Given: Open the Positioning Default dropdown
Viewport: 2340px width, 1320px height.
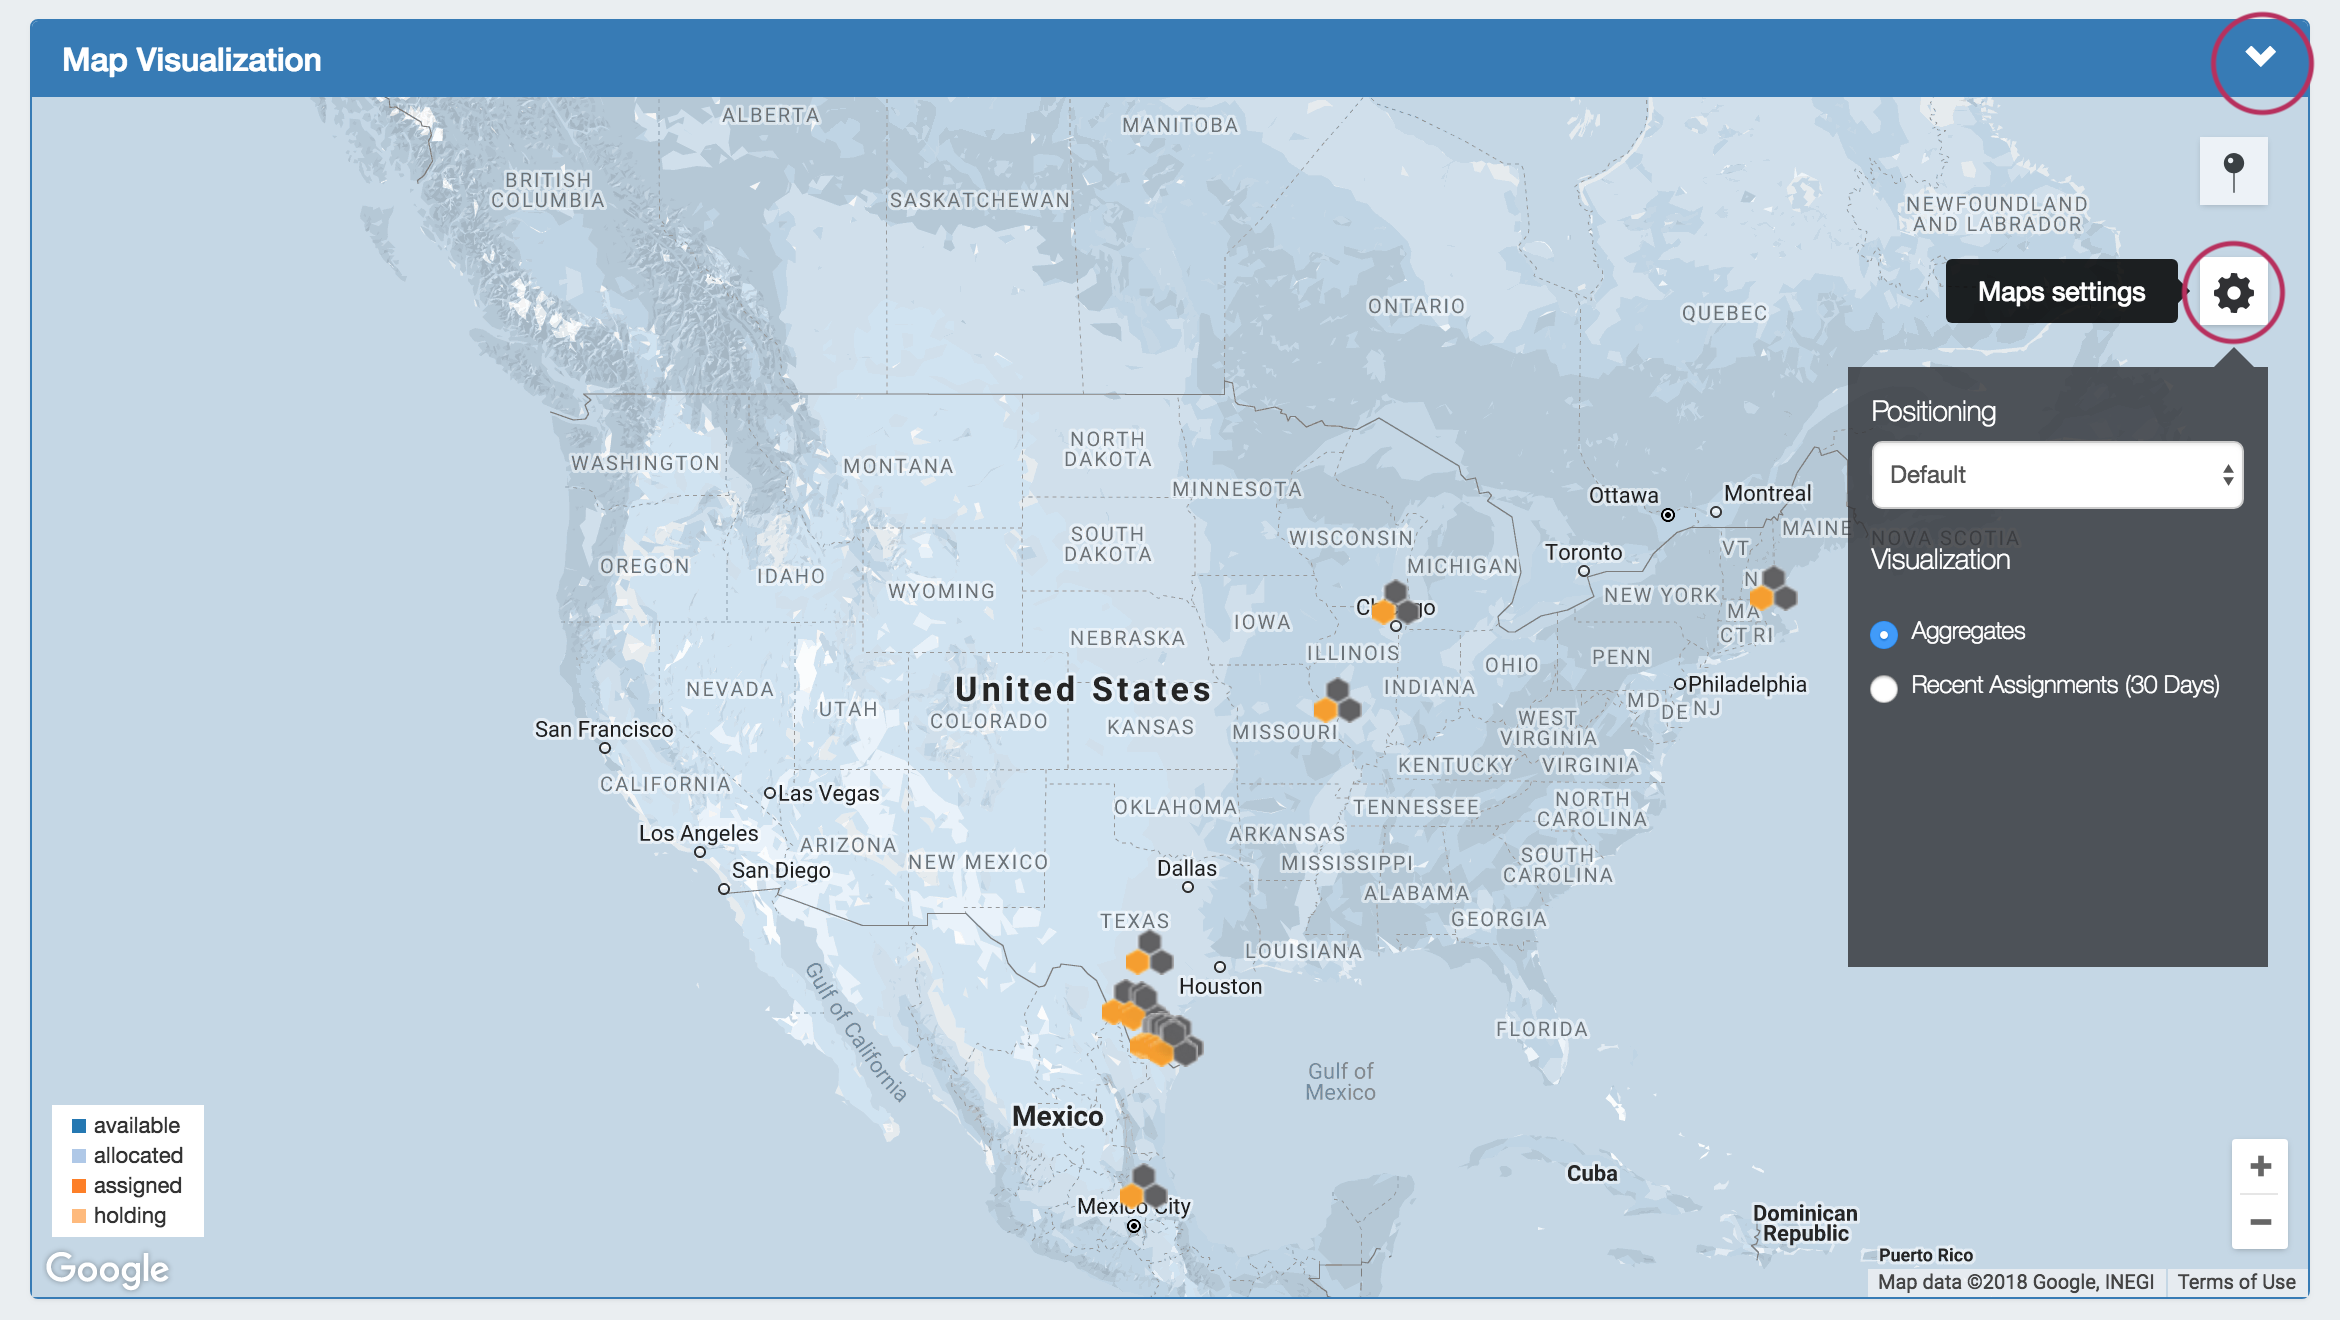Looking at the screenshot, I should point(2057,475).
